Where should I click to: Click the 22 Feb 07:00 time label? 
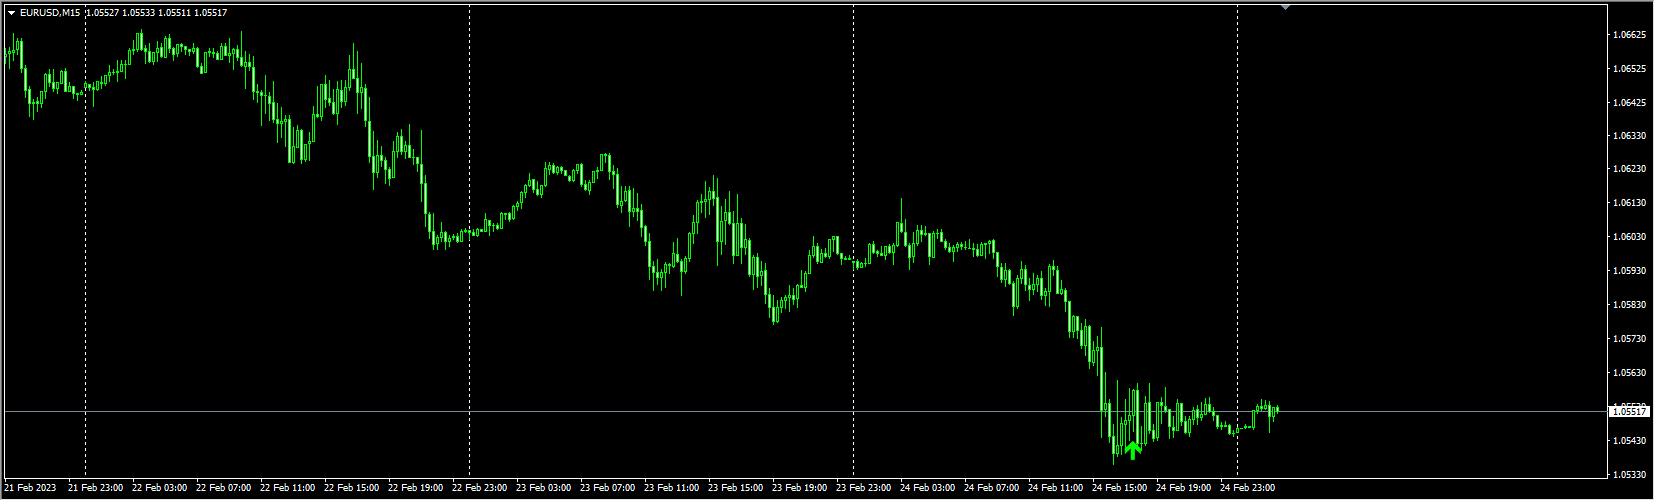click(224, 489)
